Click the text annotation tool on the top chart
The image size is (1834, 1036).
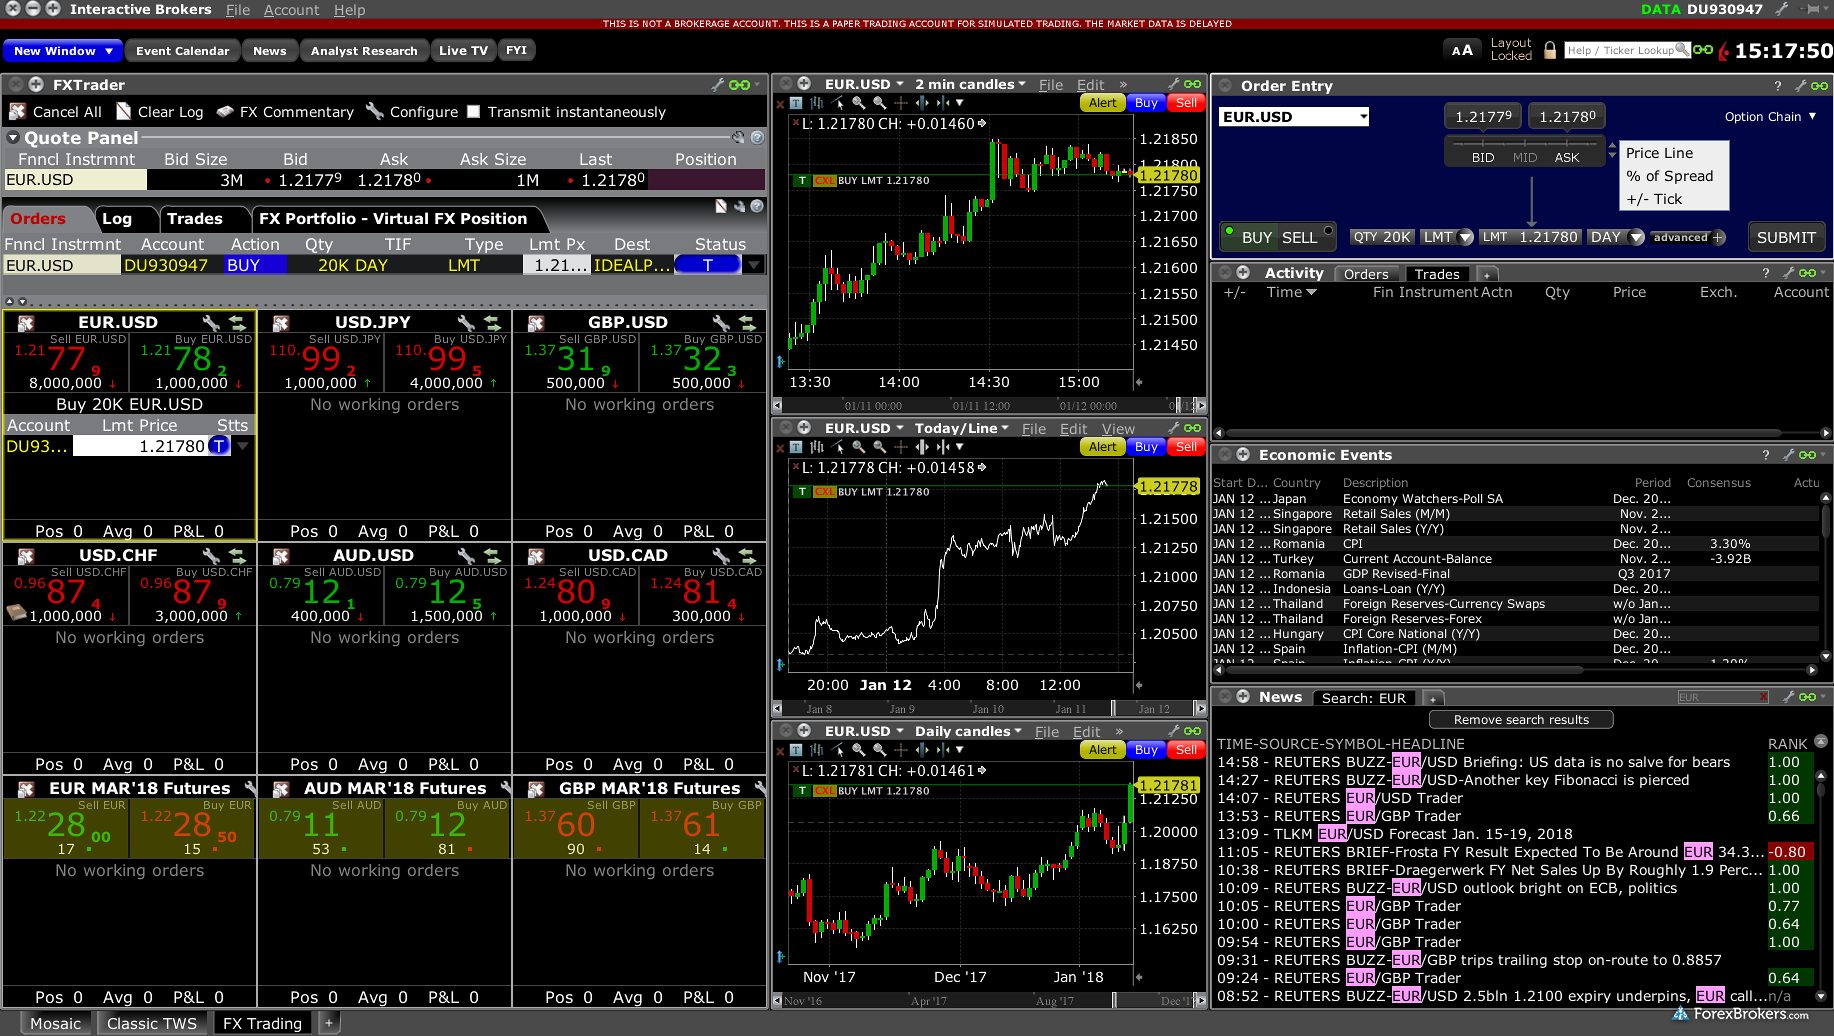[798, 103]
